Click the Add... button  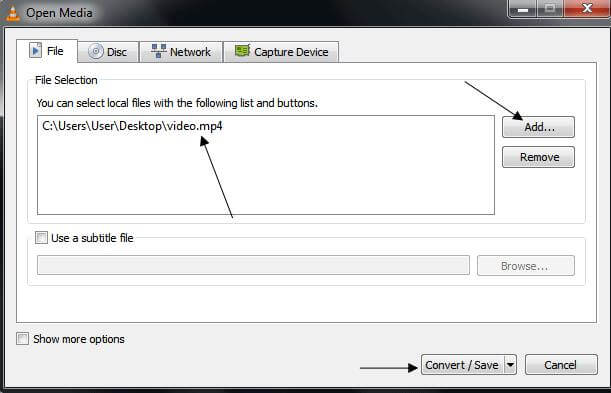pos(538,127)
